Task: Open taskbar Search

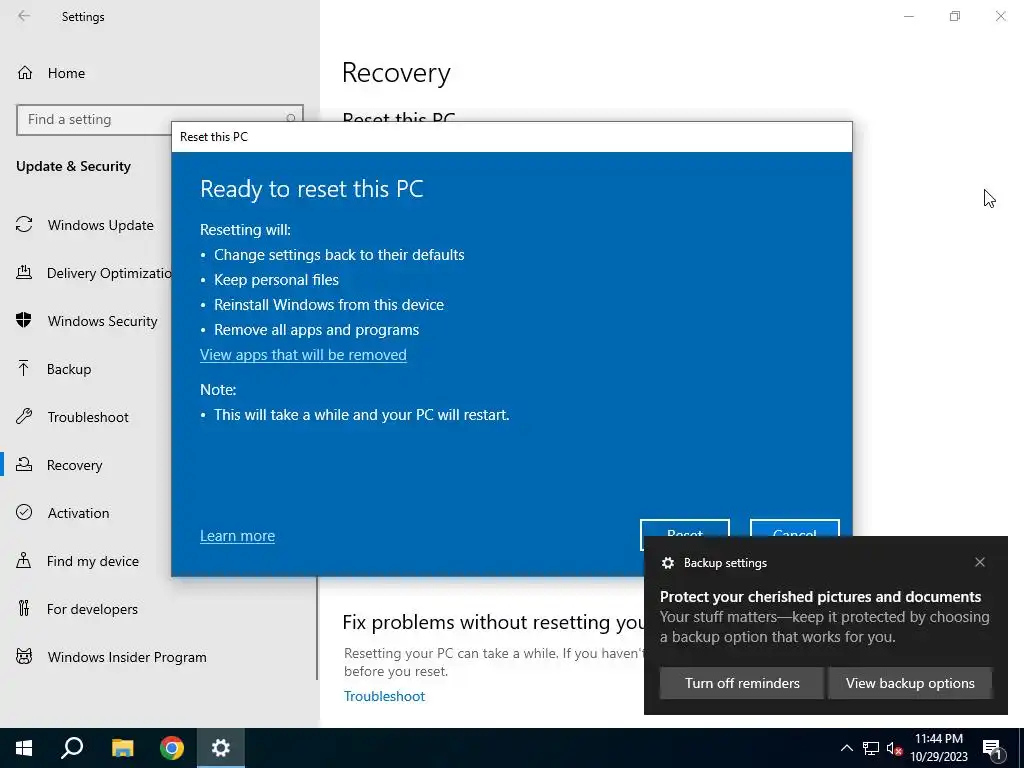Action: pos(72,748)
